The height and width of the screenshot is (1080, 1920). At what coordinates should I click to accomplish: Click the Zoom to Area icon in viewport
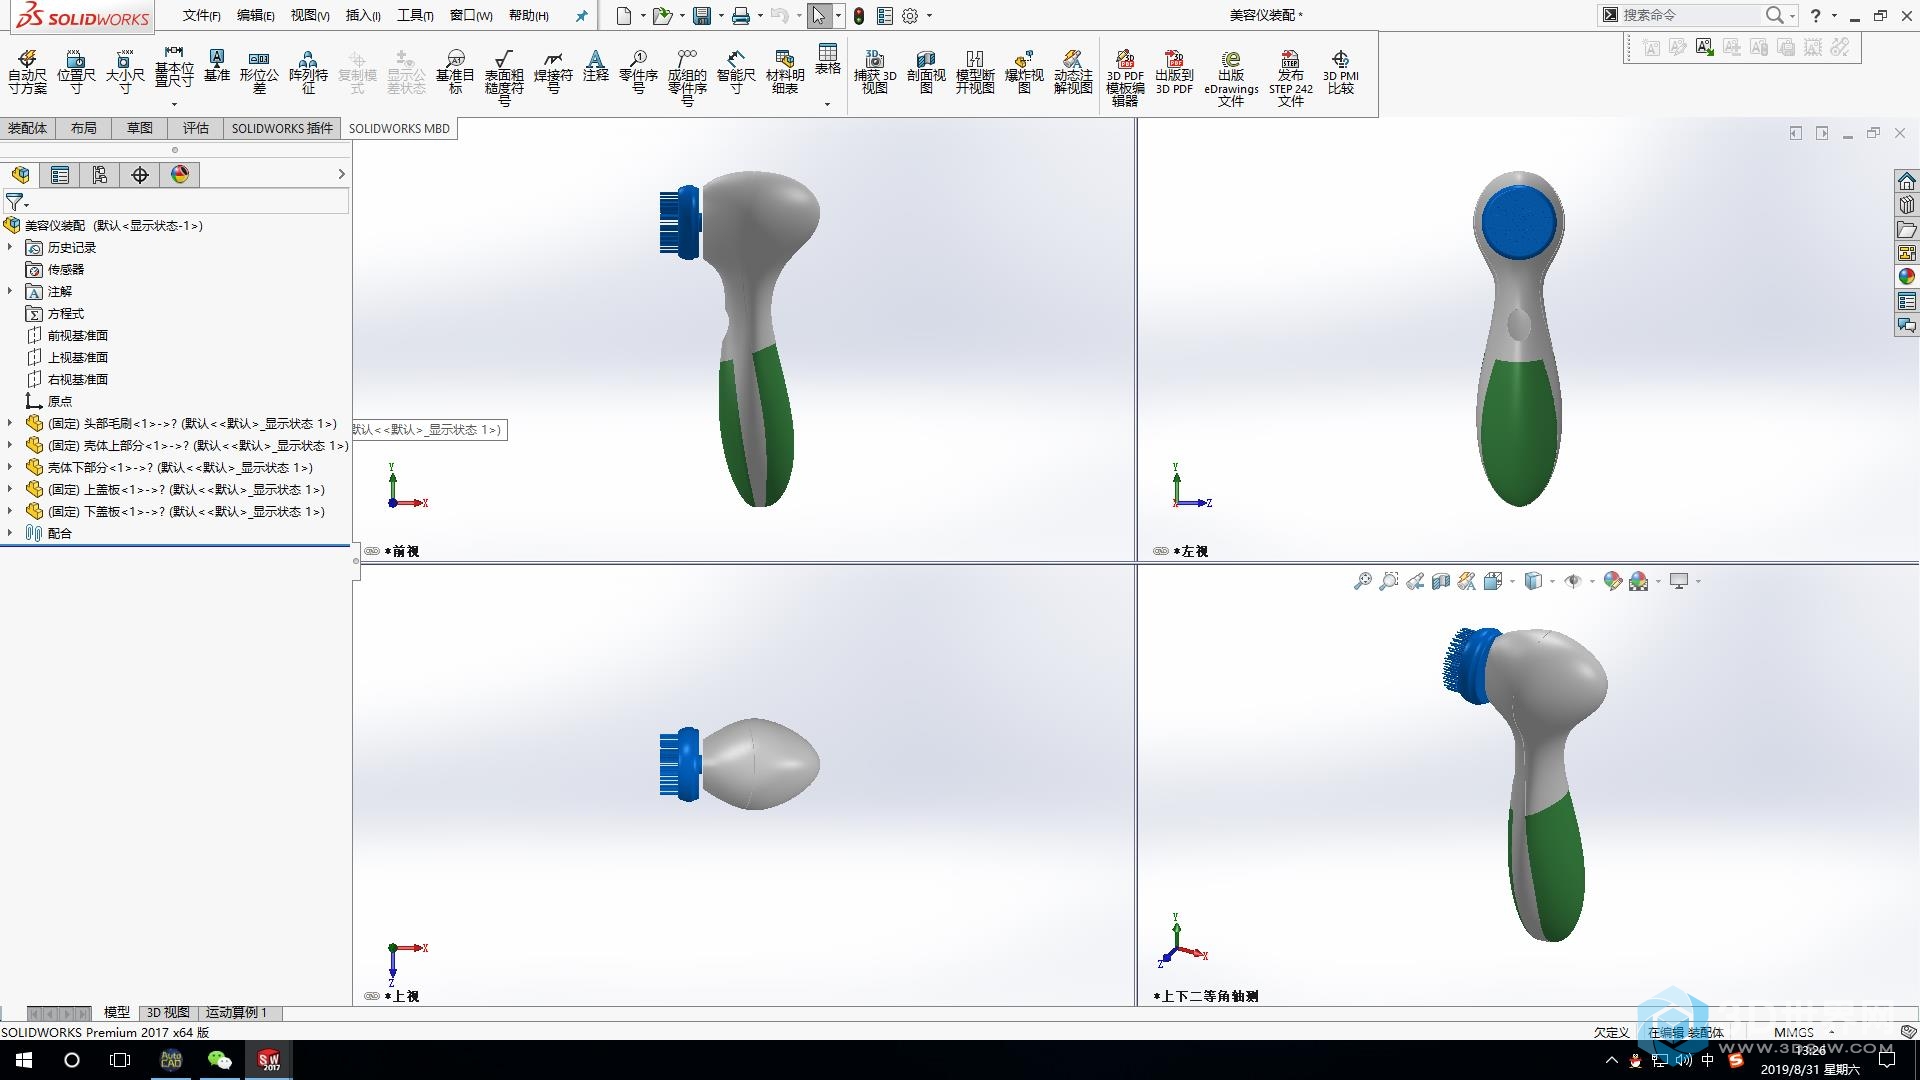click(x=1389, y=581)
